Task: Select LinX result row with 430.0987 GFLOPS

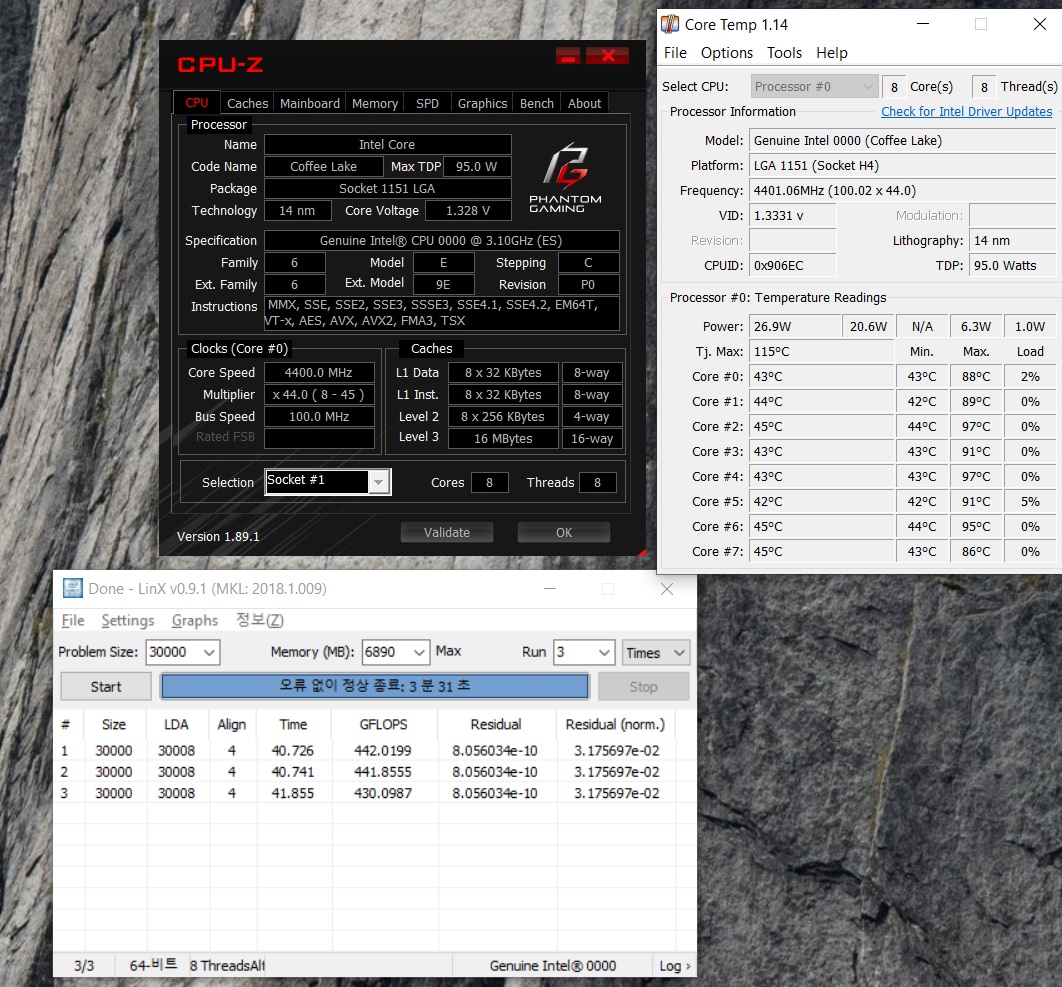Action: pos(366,793)
